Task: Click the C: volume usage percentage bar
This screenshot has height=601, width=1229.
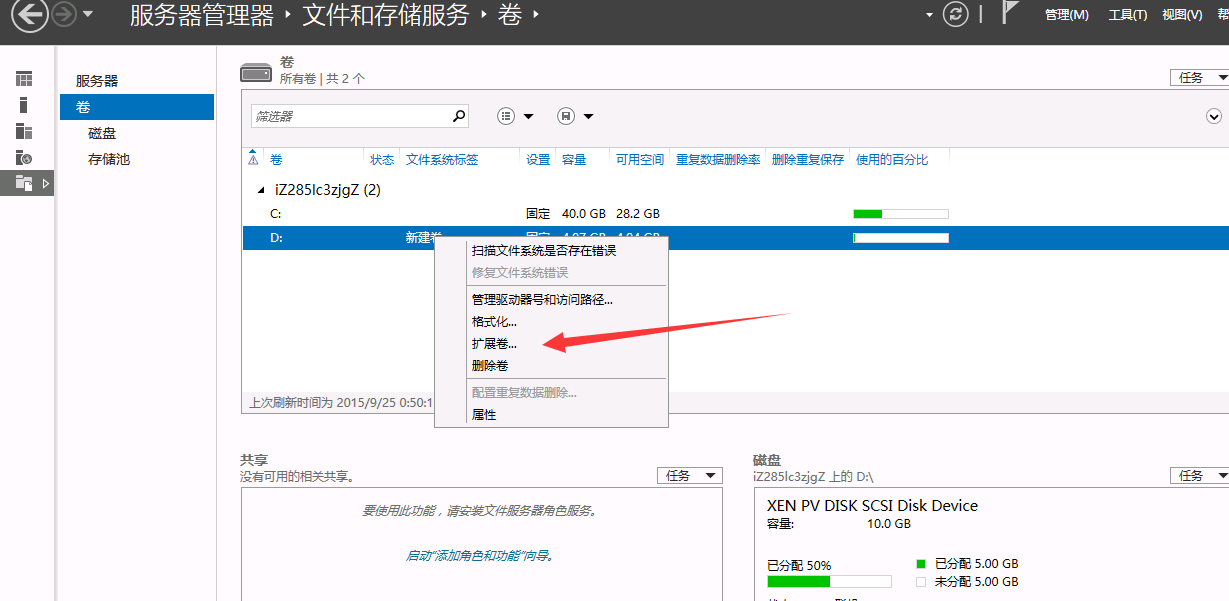Action: 900,214
